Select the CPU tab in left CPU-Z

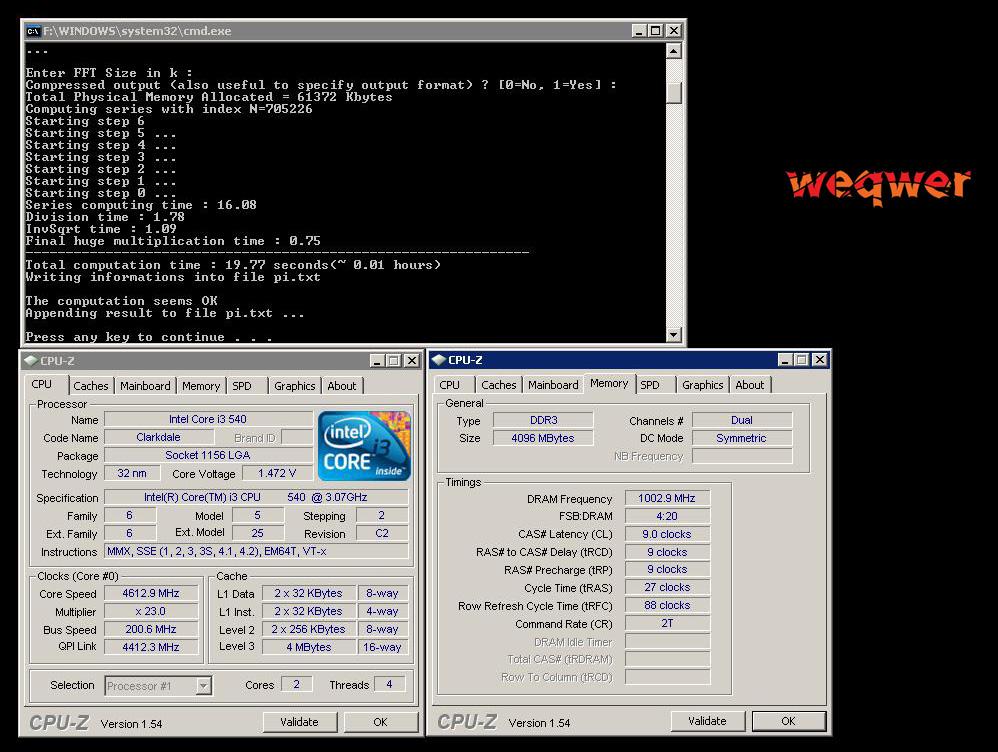(42, 384)
